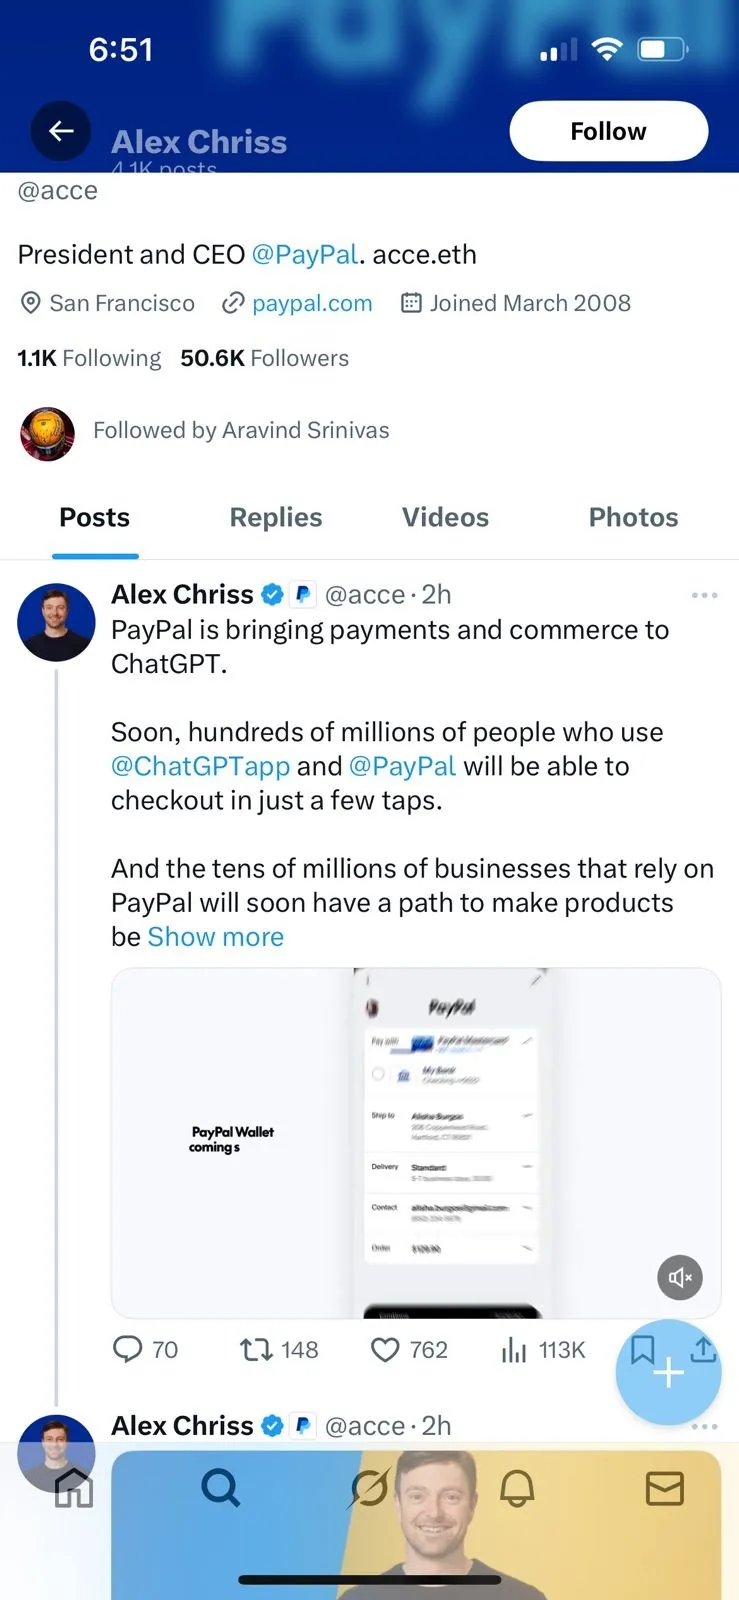This screenshot has height=1600, width=739.
Task: Open the Photos tab
Action: coord(633,517)
